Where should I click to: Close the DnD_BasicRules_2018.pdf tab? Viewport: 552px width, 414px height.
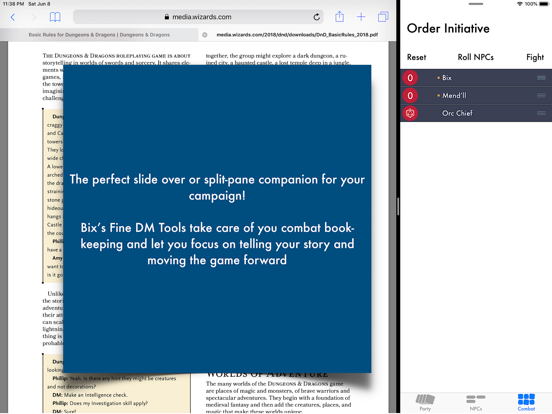point(205,35)
